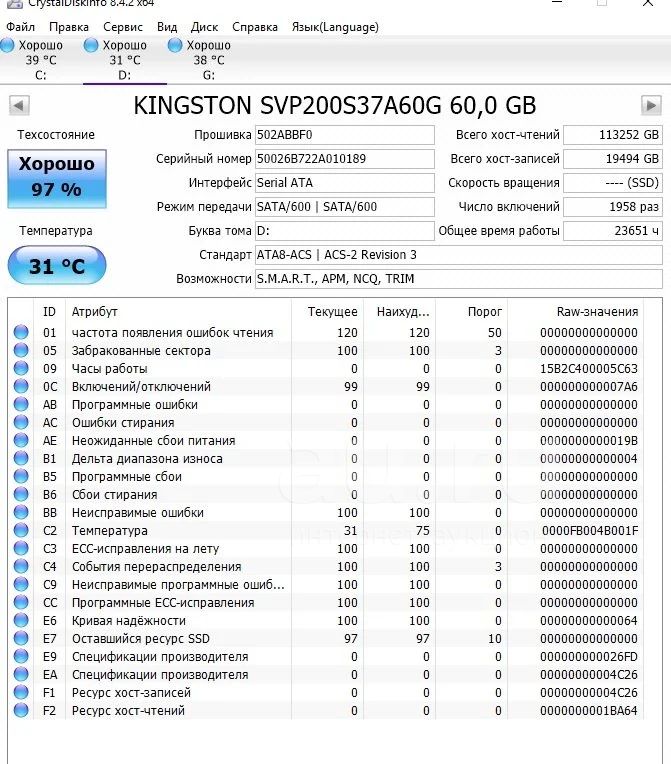Screen dimensions: 671x764
Task: Click power-on hours value 23651 ч
Action: (613, 230)
